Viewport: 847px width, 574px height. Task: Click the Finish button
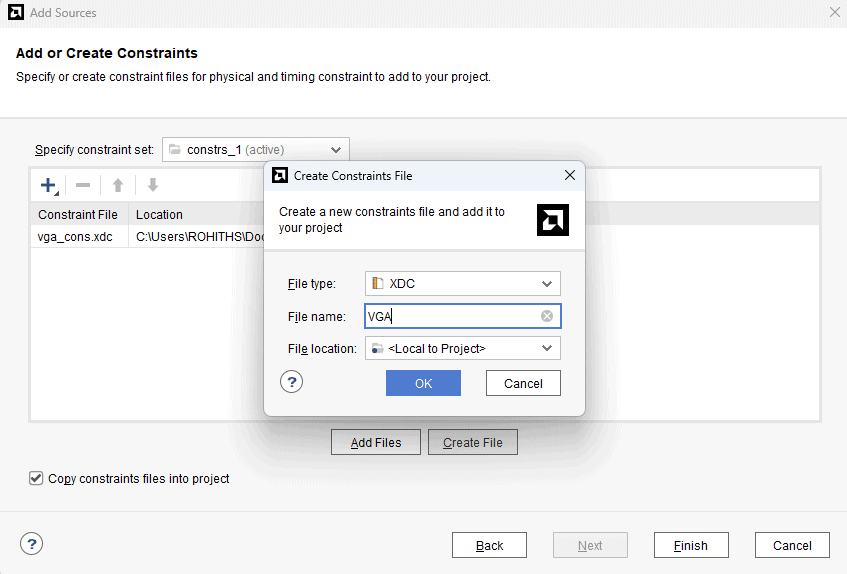[691, 545]
